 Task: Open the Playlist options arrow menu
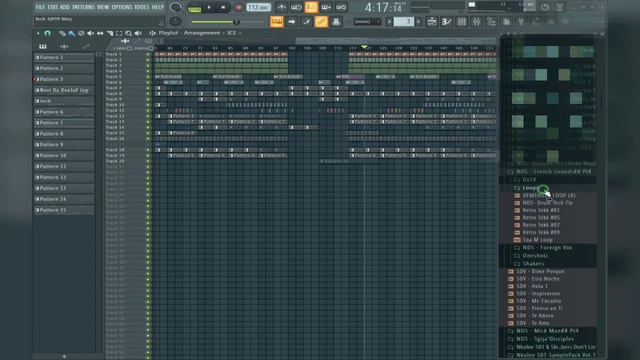pyautogui.click(x=38, y=33)
